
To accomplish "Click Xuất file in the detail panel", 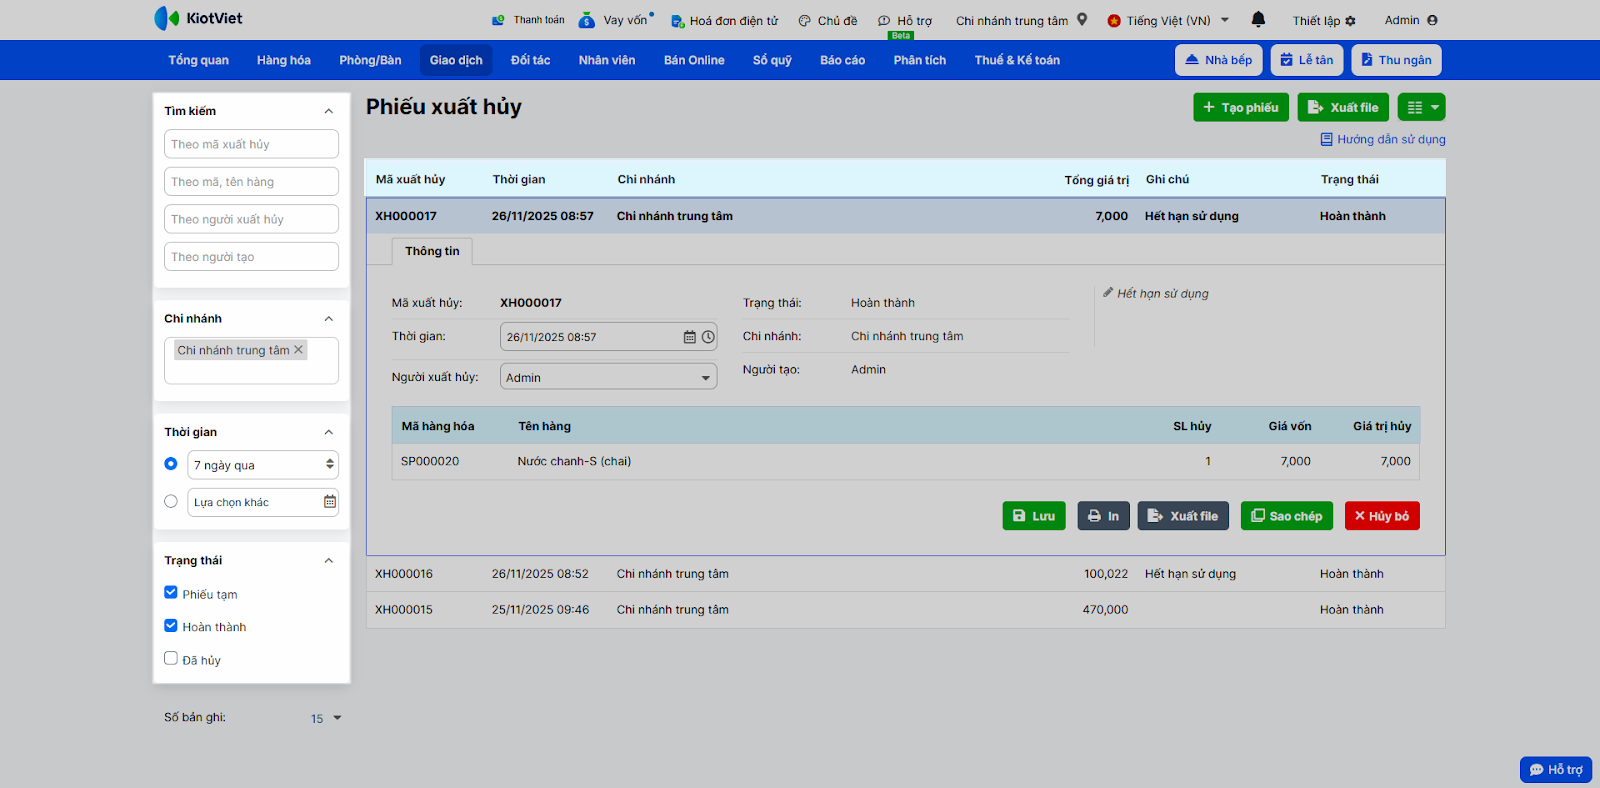I will tap(1183, 516).
